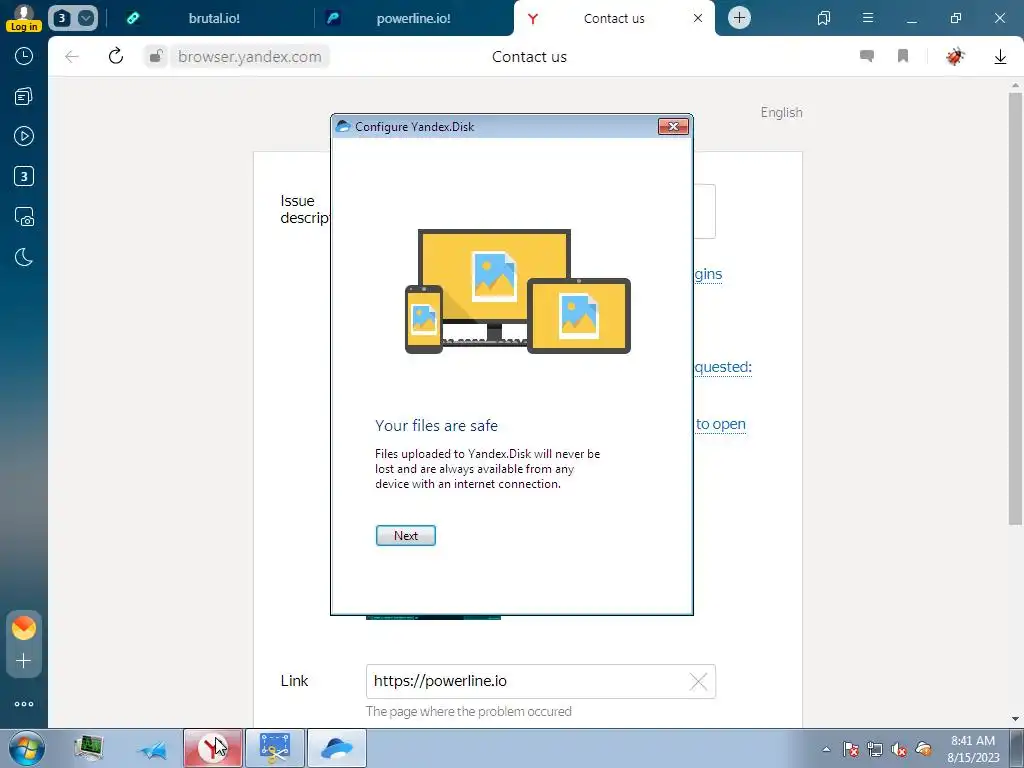This screenshot has width=1024, height=768.
Task: Open the ladybug extension icon
Action: (955, 56)
